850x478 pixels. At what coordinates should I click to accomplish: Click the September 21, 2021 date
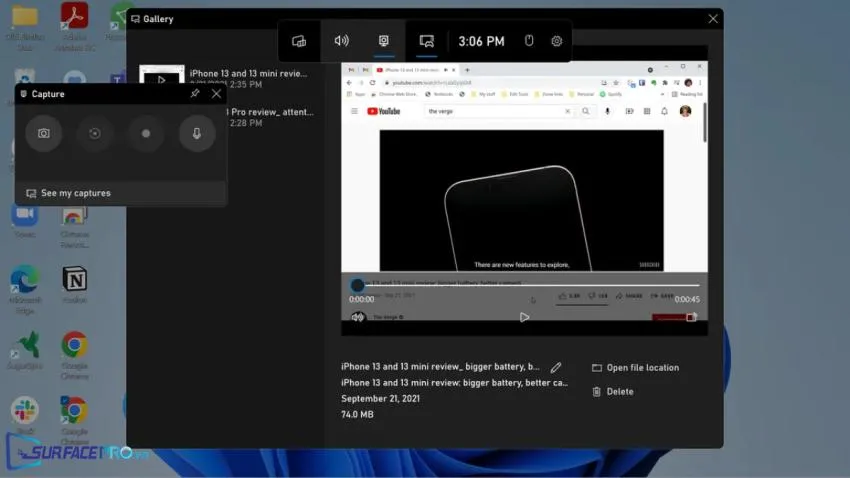point(380,398)
